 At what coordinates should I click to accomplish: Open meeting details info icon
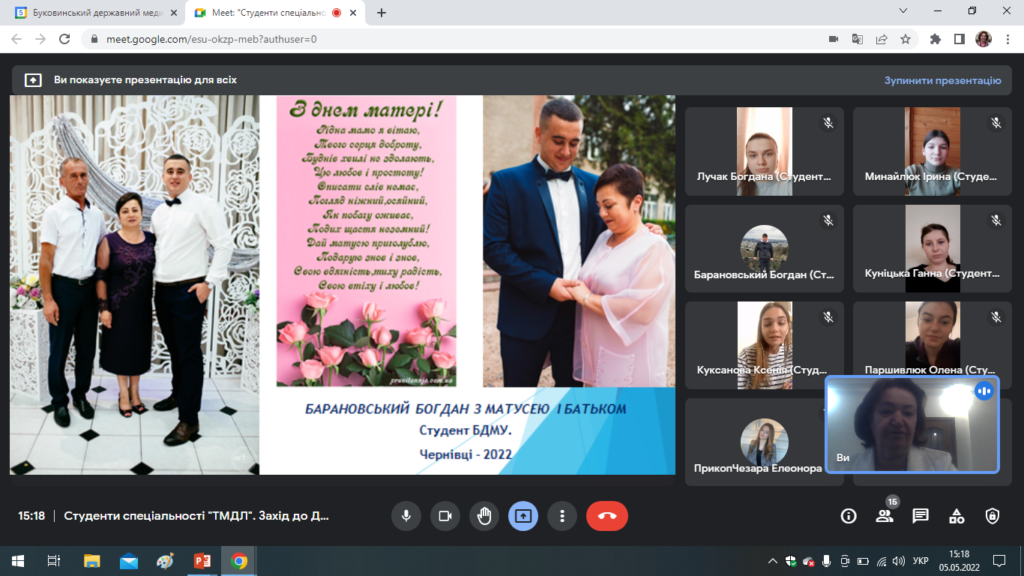click(x=849, y=516)
